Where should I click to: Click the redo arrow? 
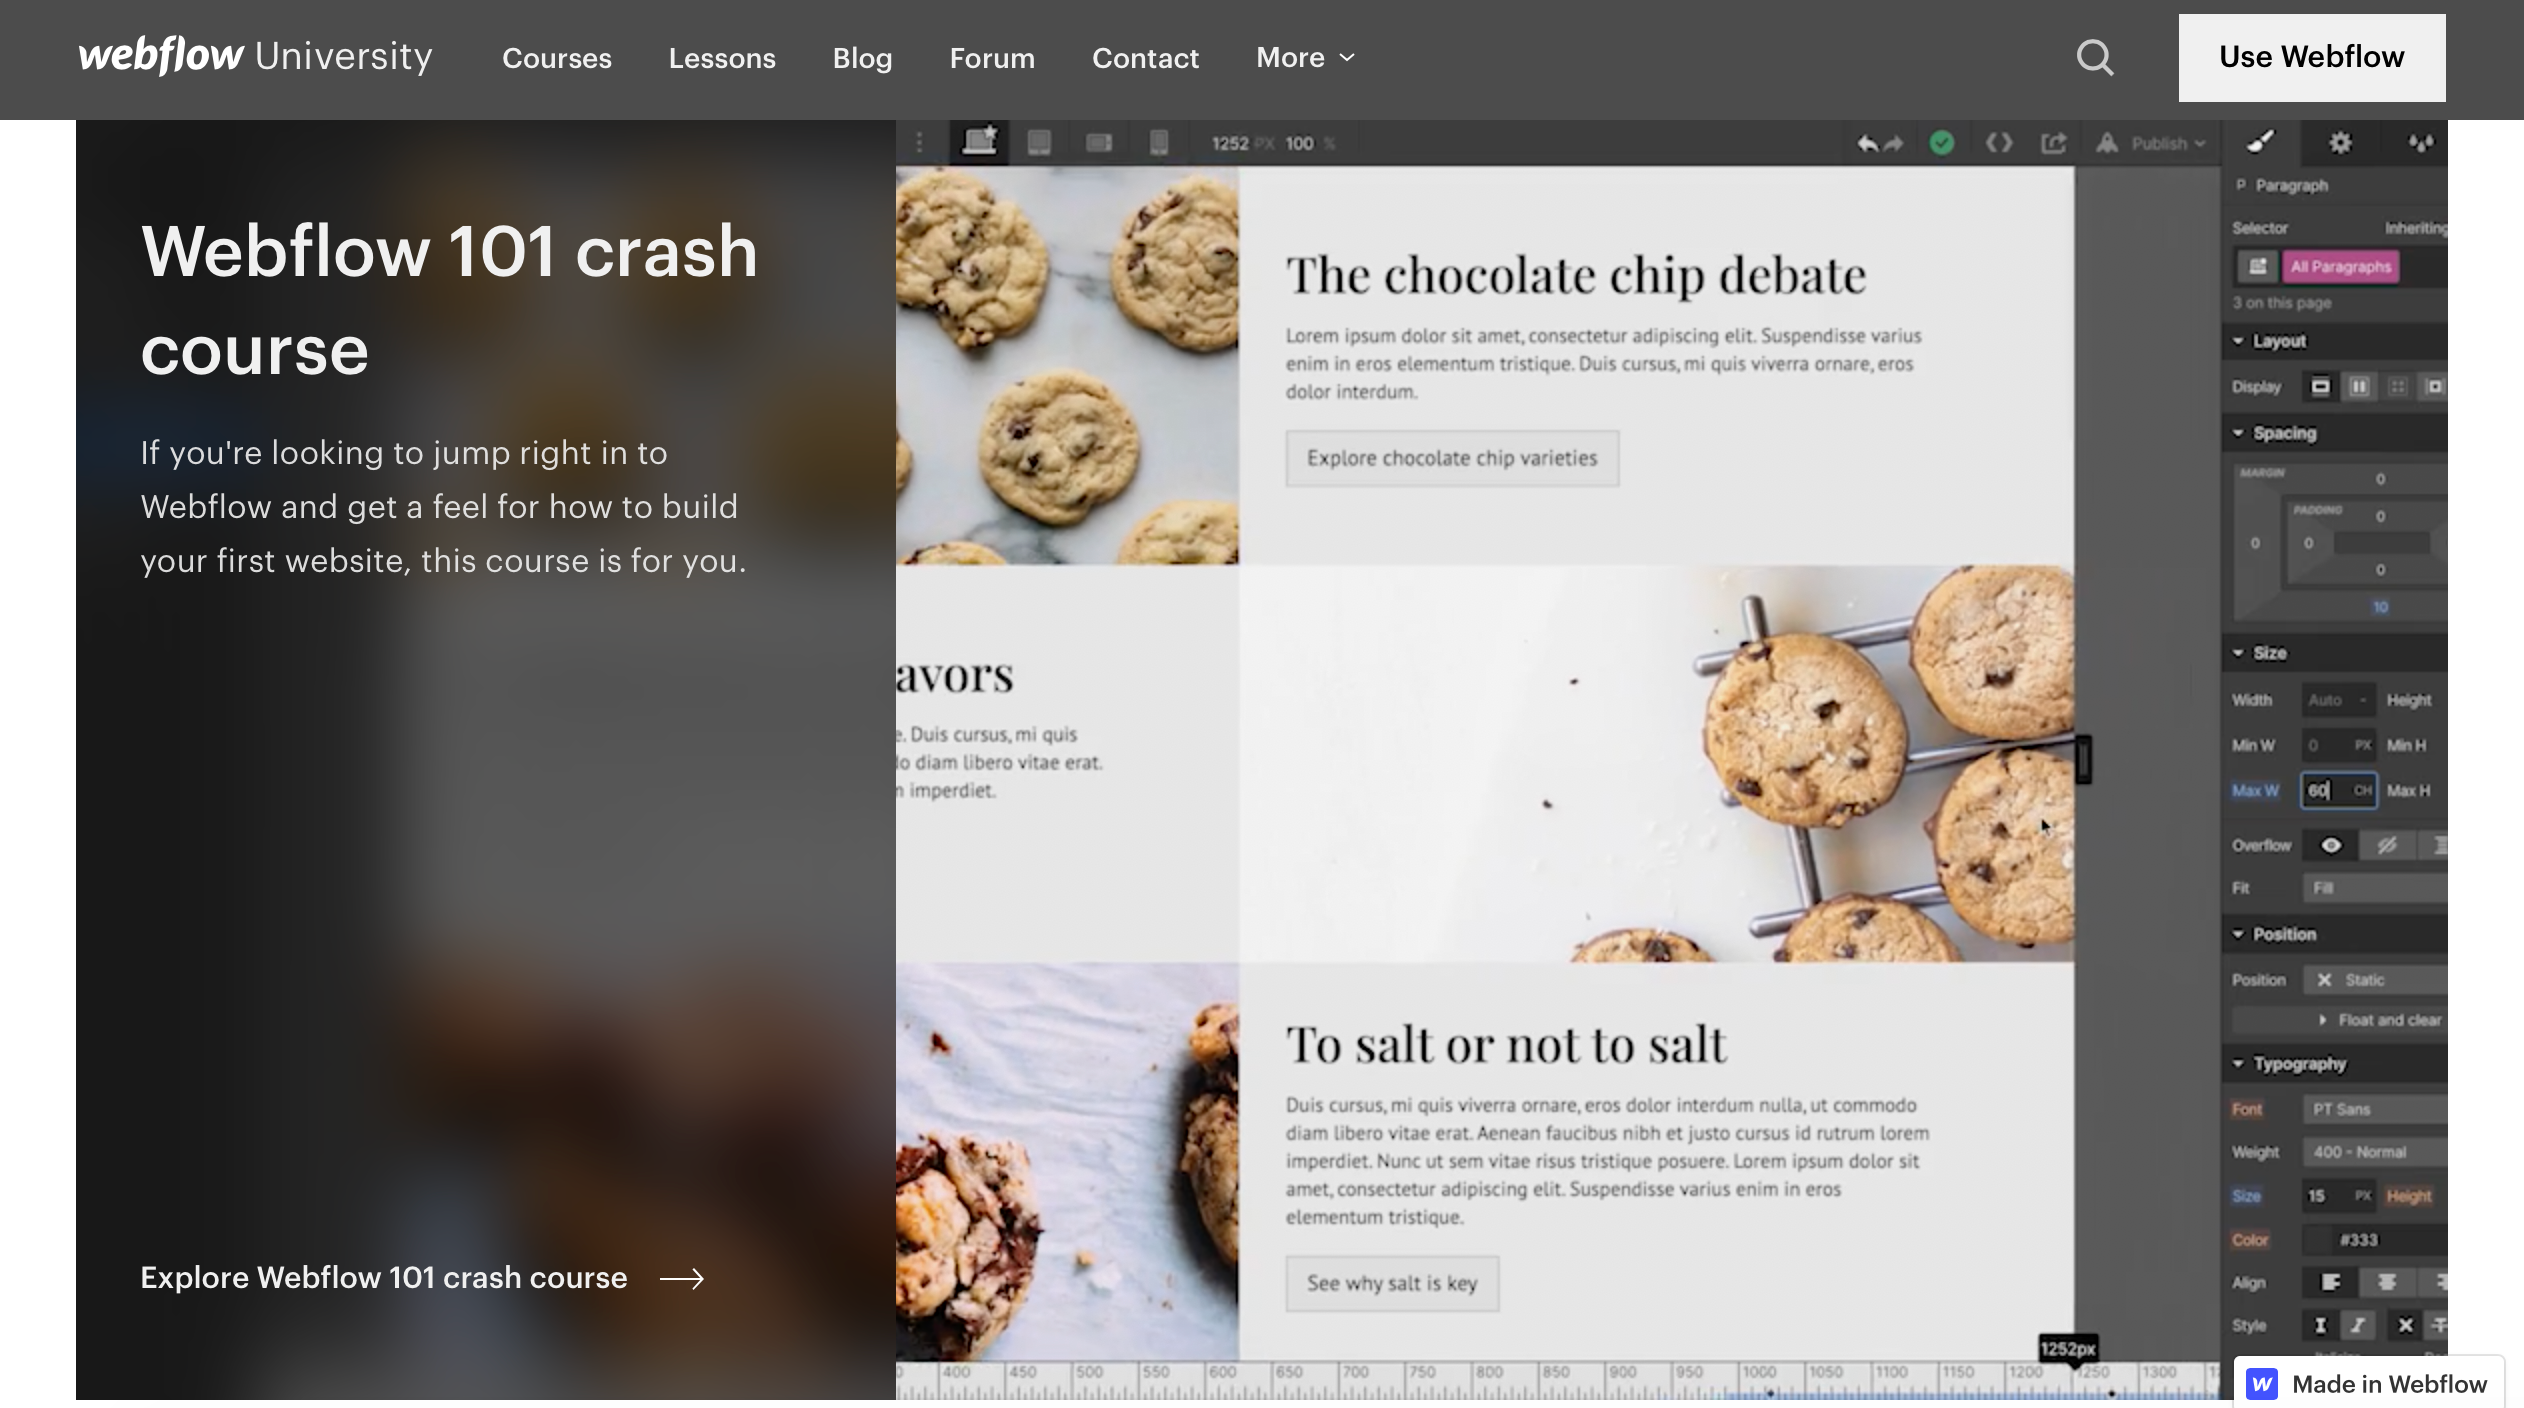pos(1893,144)
